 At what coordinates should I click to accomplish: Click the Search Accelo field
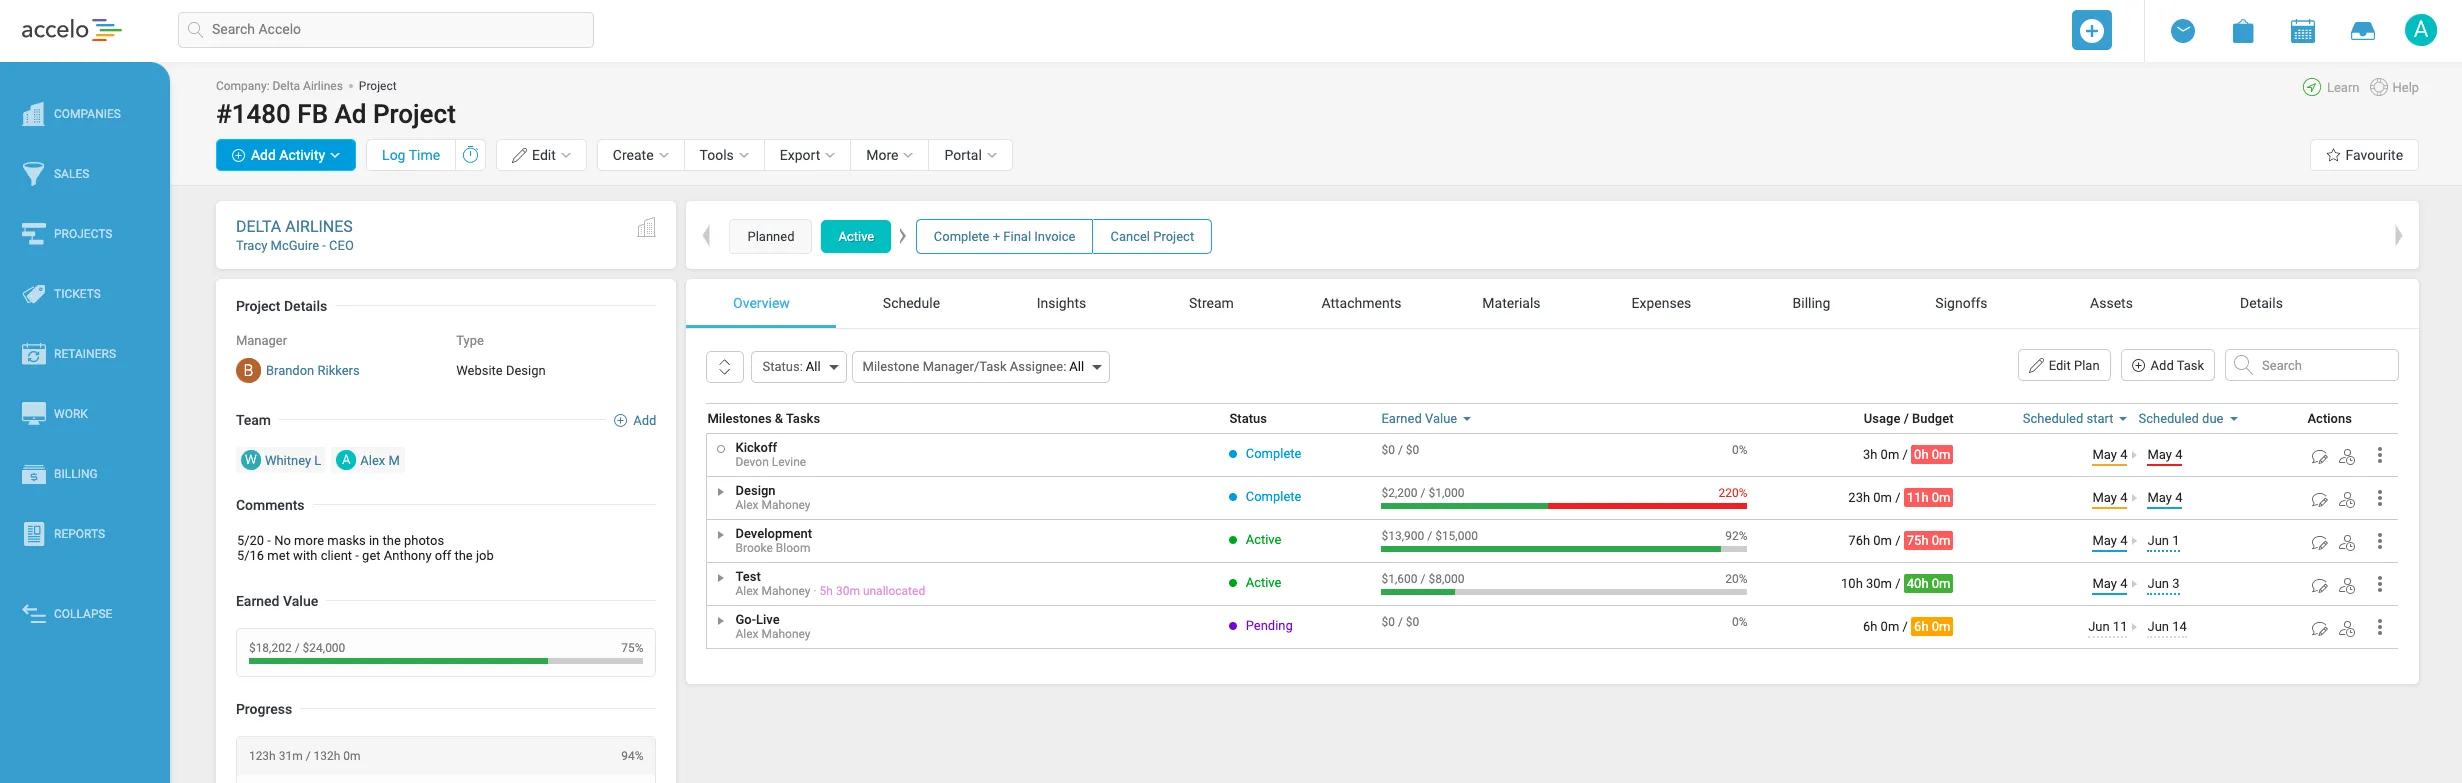coord(386,30)
